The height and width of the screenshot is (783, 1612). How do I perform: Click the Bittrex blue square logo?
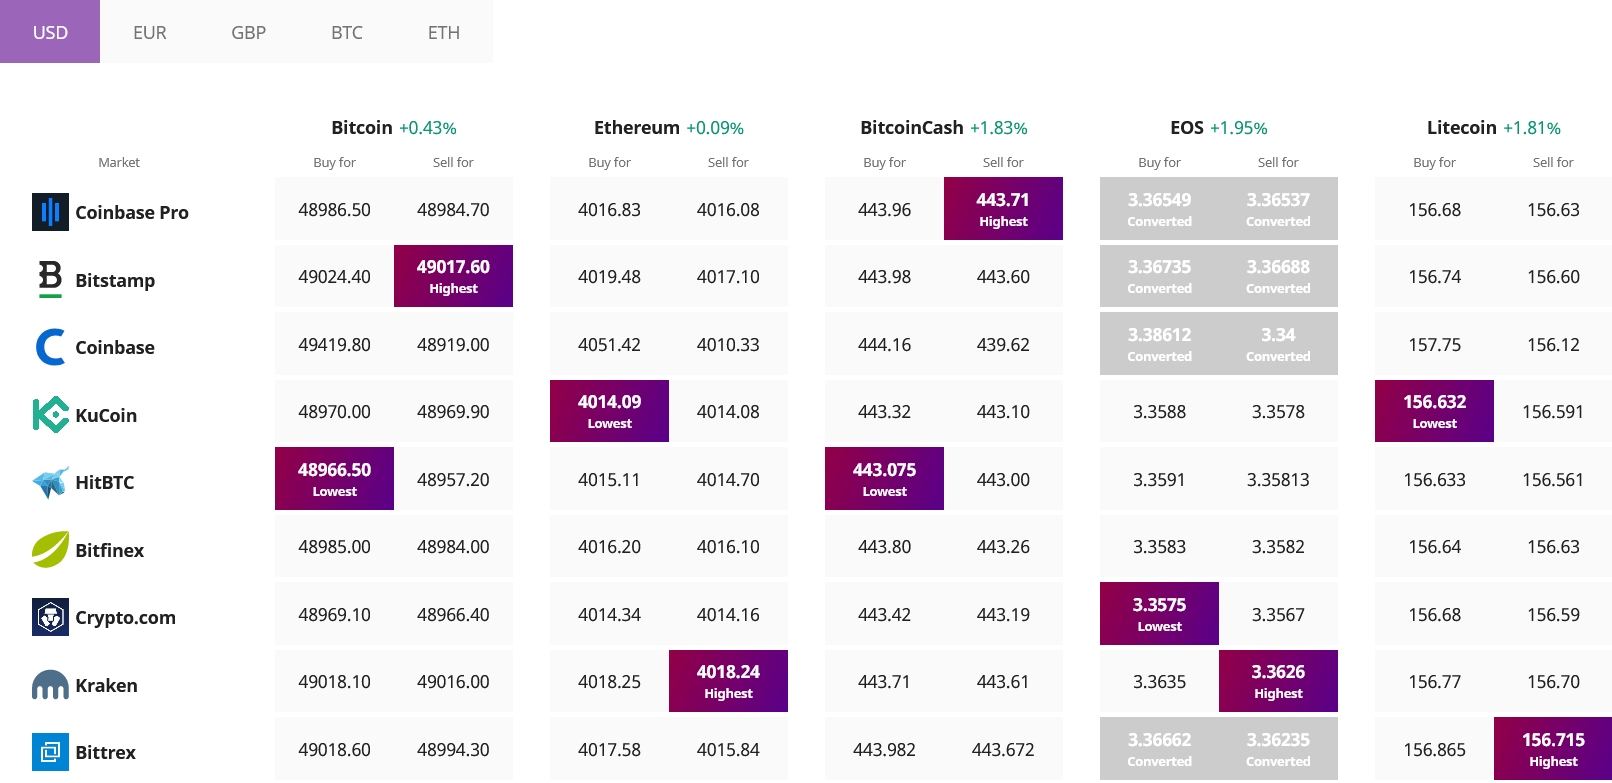coord(50,752)
